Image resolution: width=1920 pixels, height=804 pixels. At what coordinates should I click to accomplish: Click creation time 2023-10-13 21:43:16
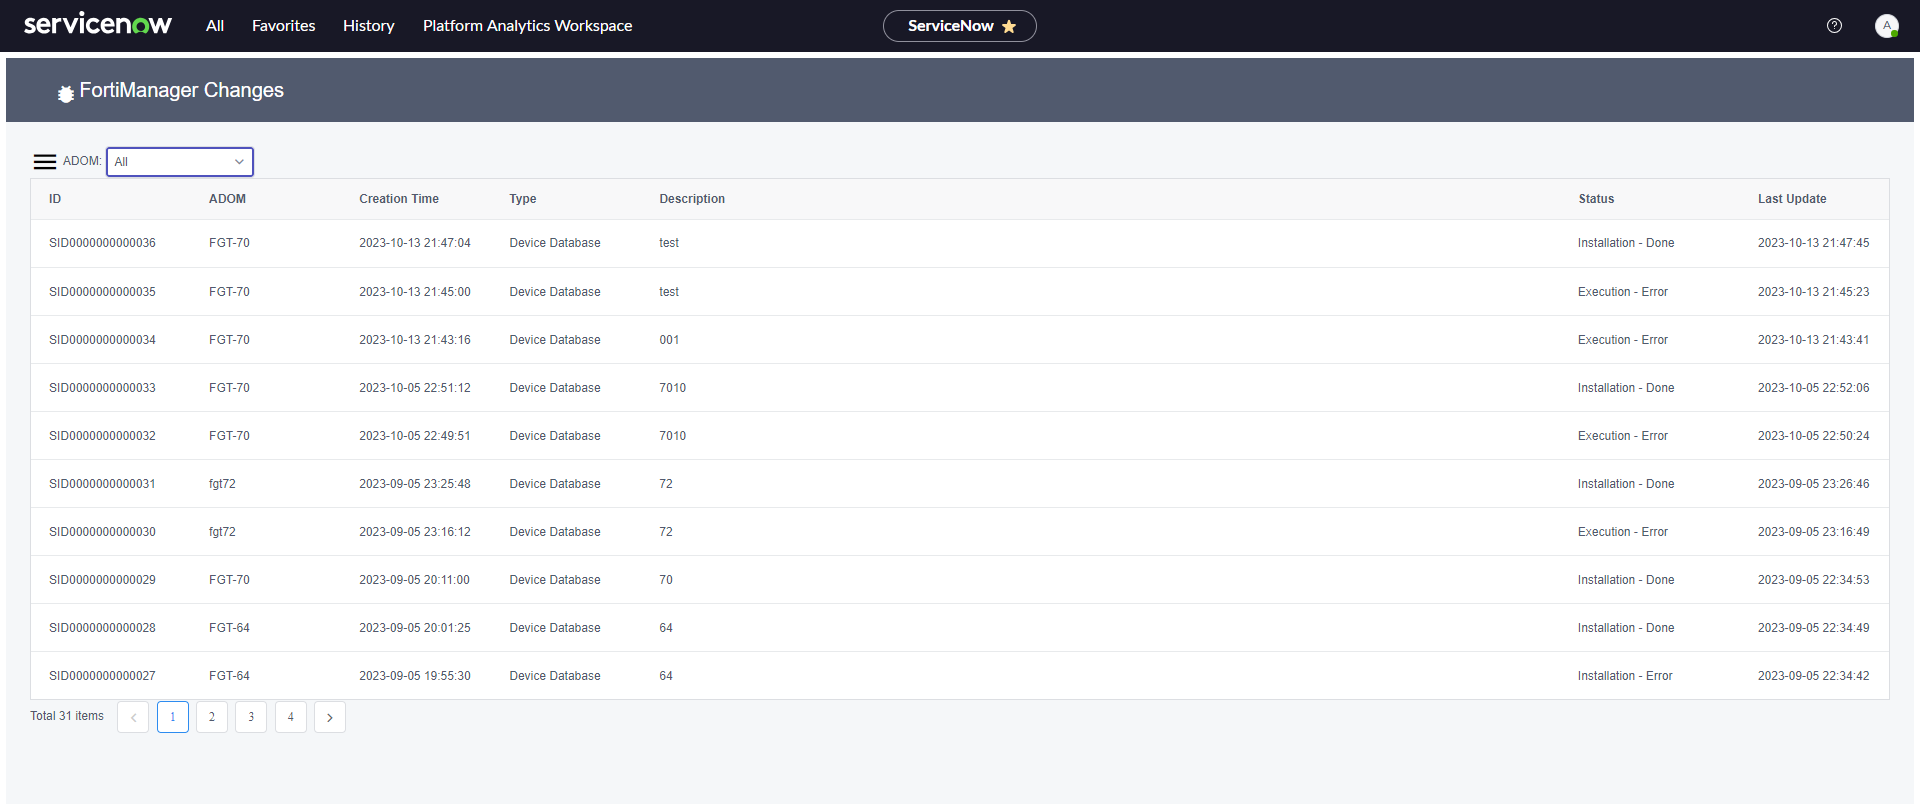(415, 340)
